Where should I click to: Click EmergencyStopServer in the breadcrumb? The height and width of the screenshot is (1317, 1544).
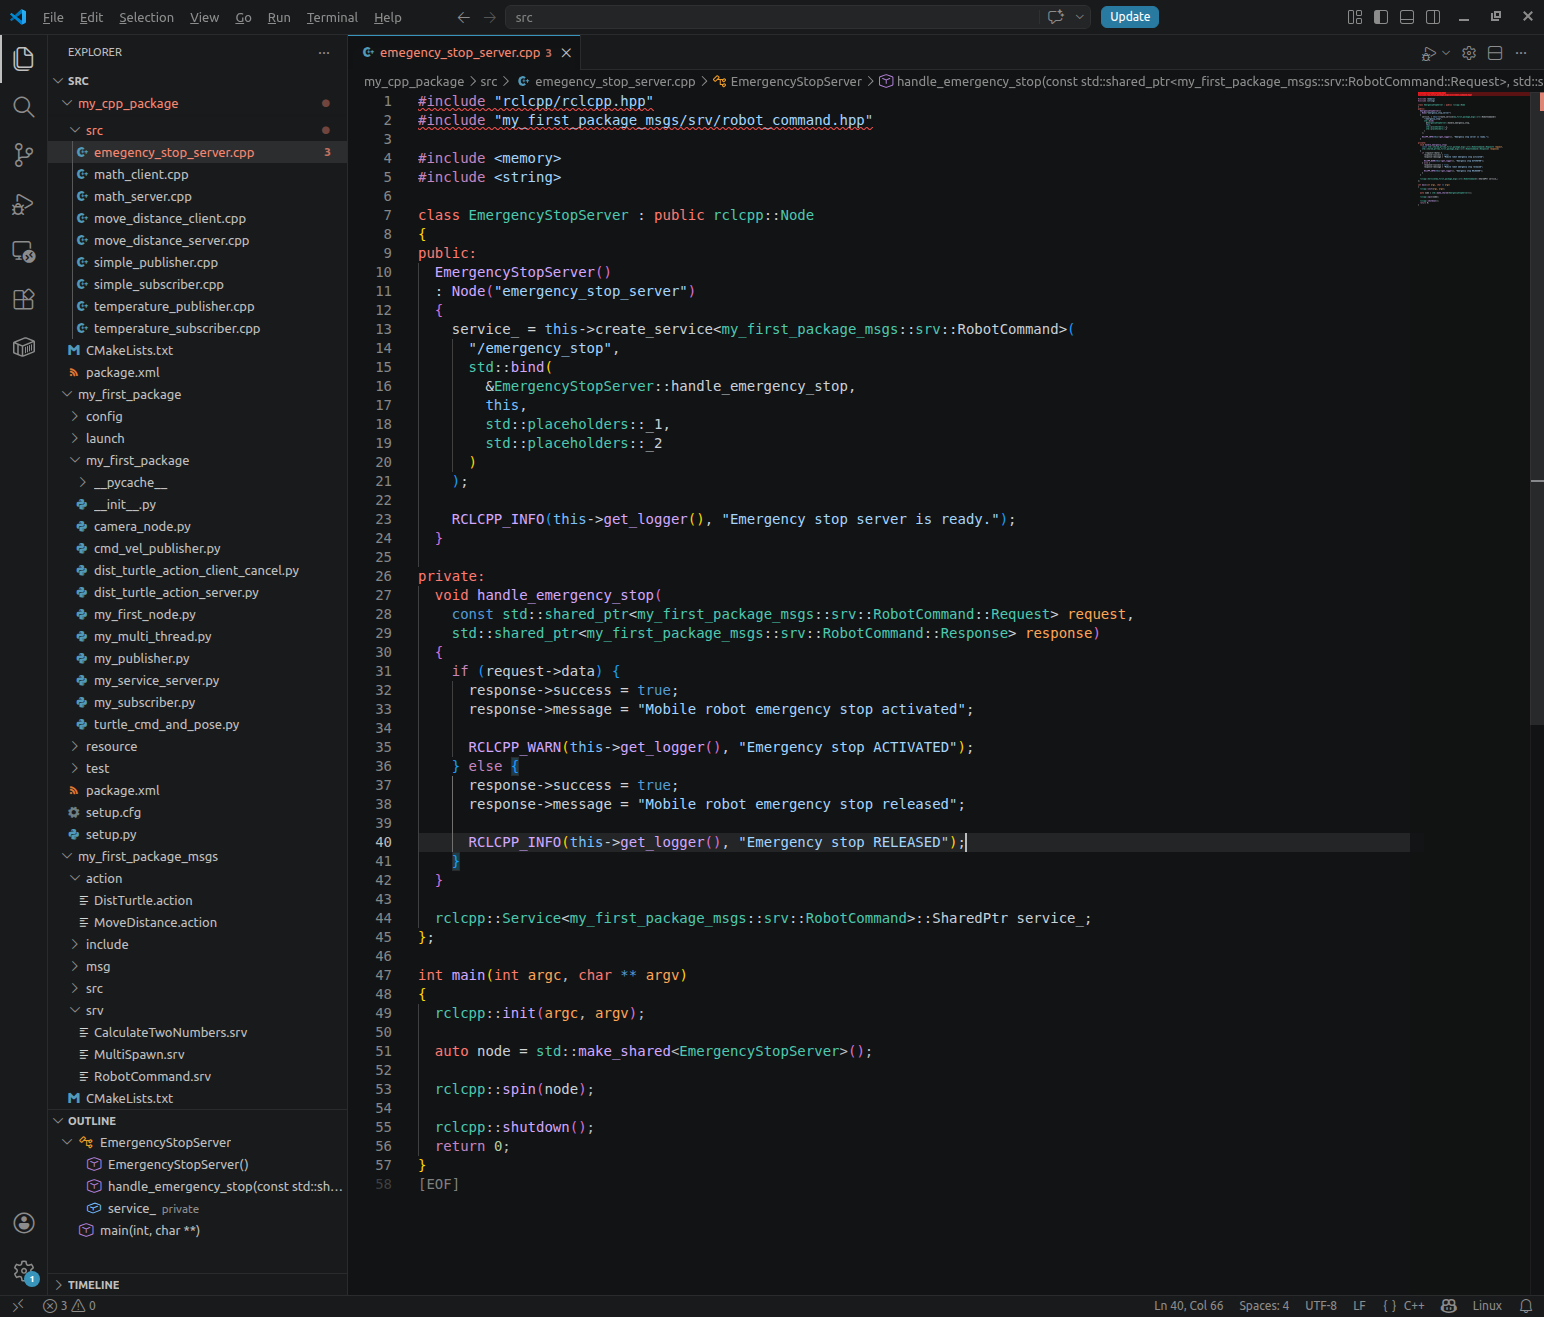click(796, 82)
